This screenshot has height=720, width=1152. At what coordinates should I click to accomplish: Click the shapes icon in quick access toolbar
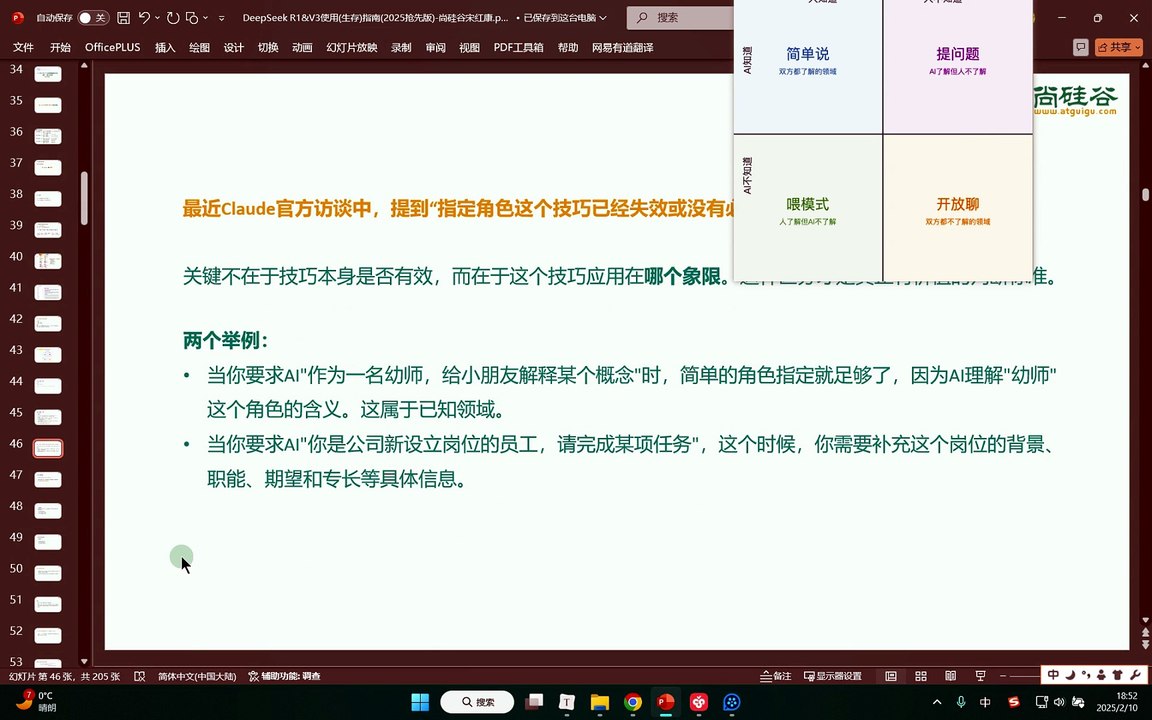point(192,18)
